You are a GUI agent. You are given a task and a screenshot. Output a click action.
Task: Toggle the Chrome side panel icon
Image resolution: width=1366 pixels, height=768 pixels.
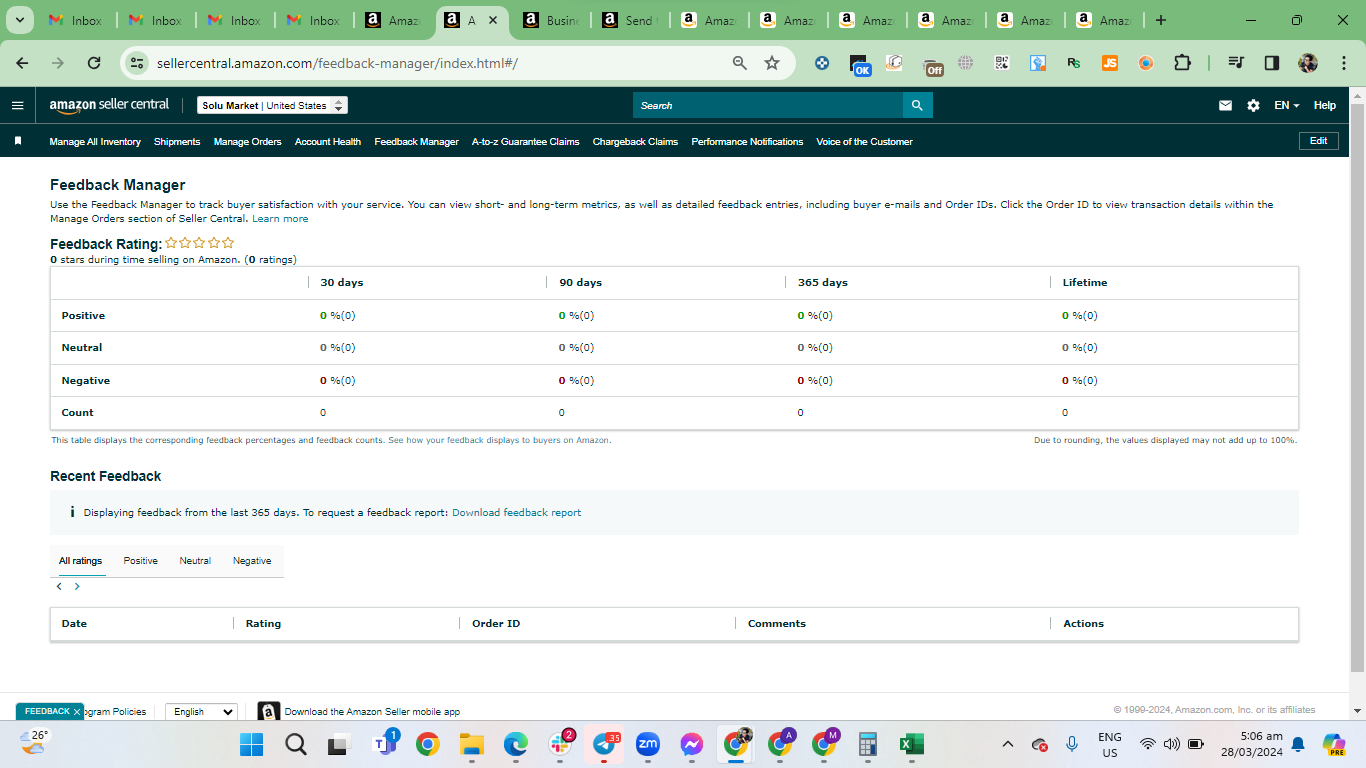(1272, 63)
